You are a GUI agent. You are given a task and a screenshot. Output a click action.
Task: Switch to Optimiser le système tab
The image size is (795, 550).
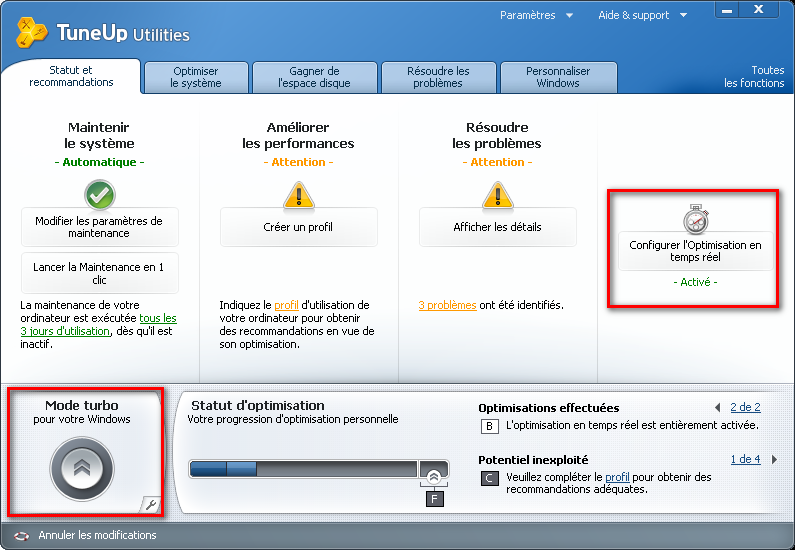coord(196,77)
